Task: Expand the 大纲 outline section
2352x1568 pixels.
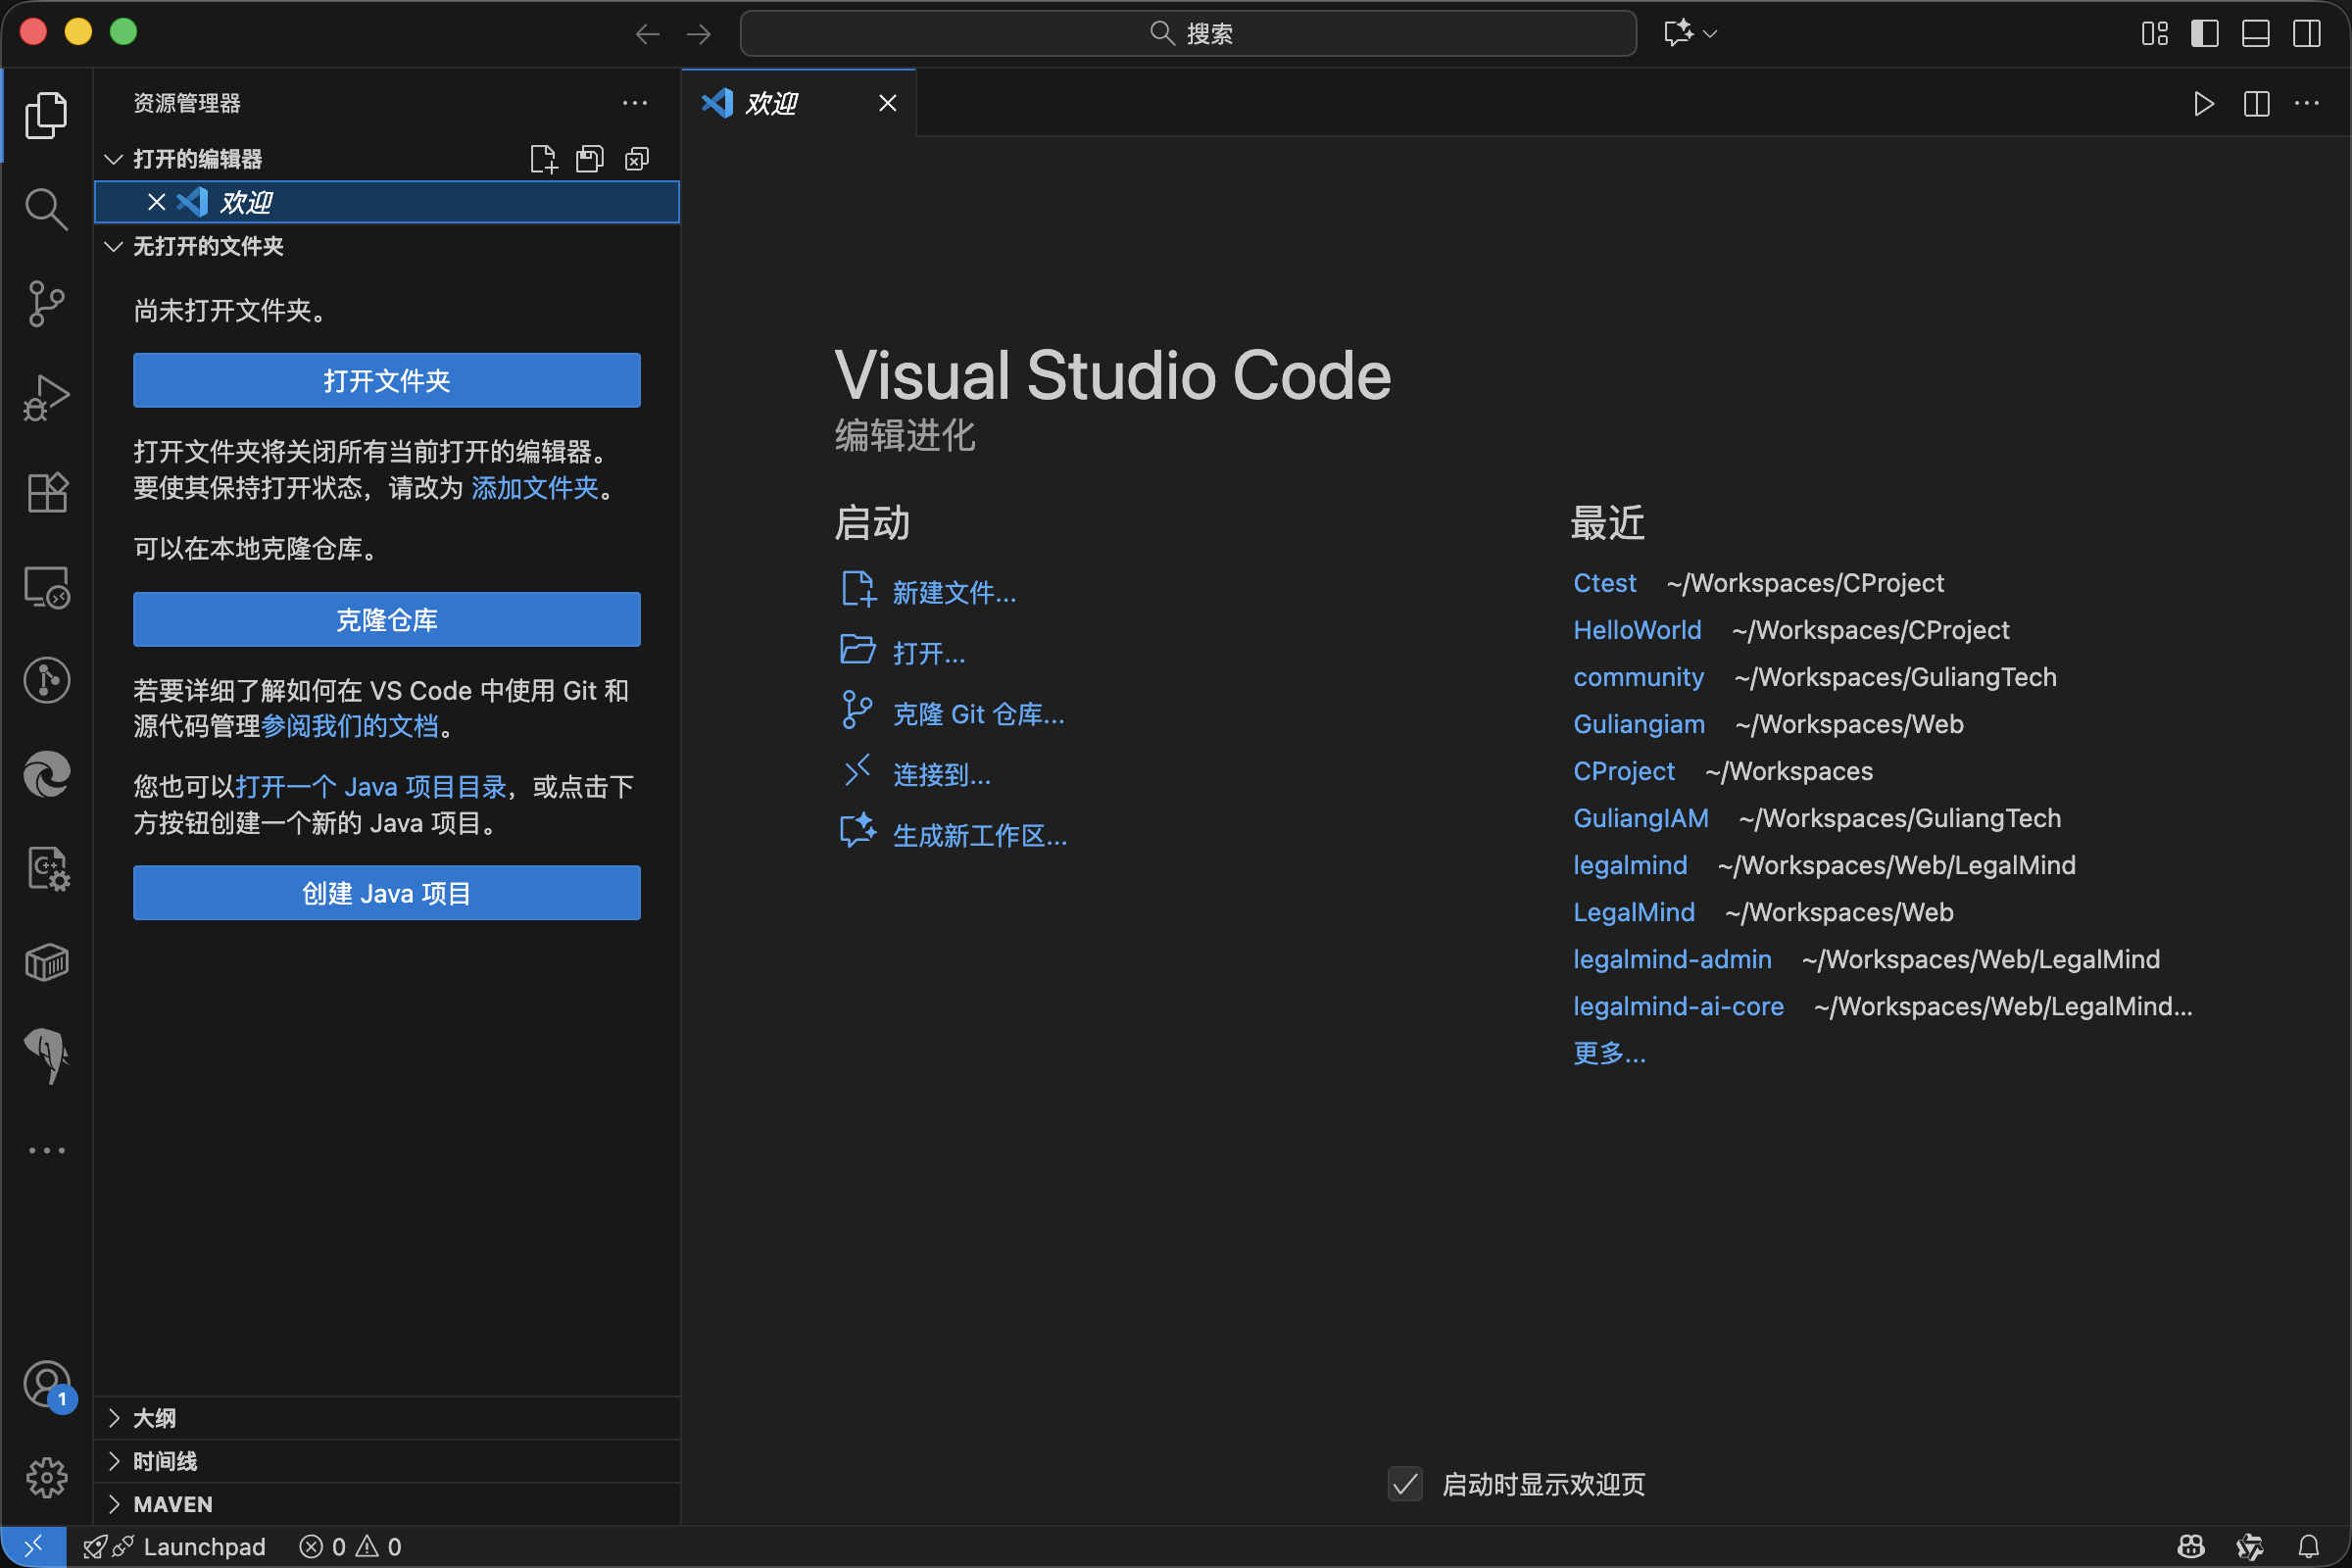Action: coord(154,1418)
